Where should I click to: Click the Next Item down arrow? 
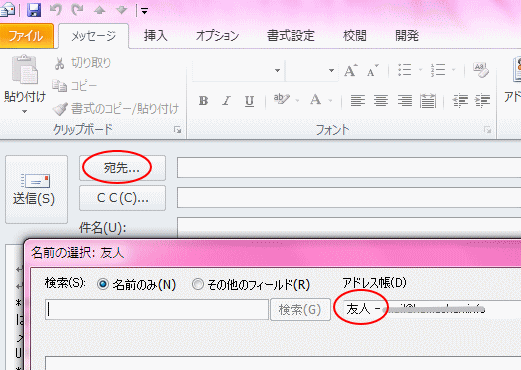click(122, 10)
